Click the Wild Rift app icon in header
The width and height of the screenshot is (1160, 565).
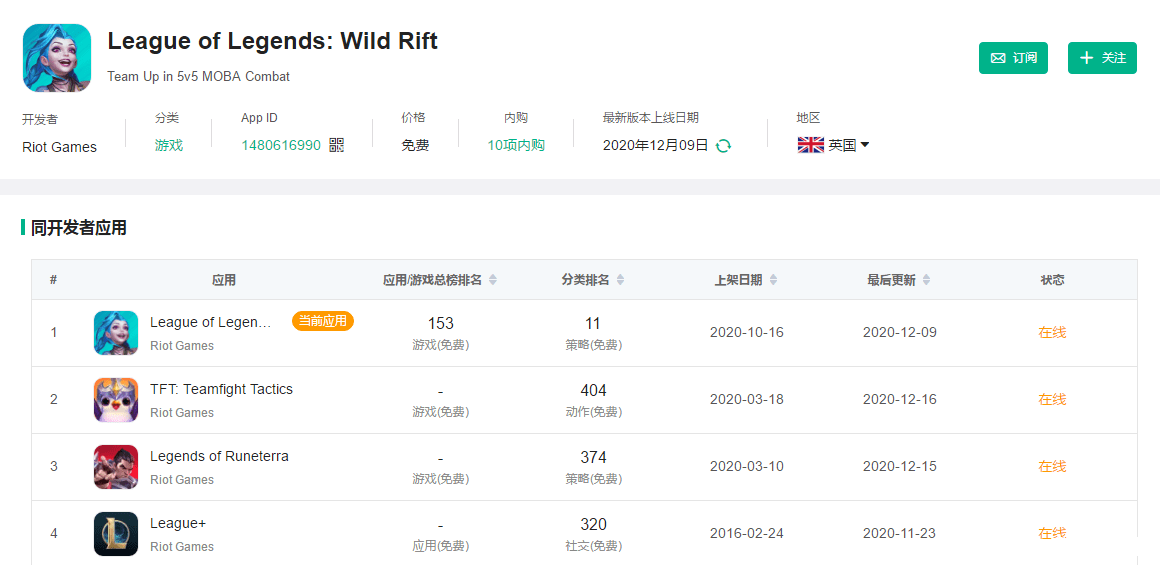click(x=57, y=58)
